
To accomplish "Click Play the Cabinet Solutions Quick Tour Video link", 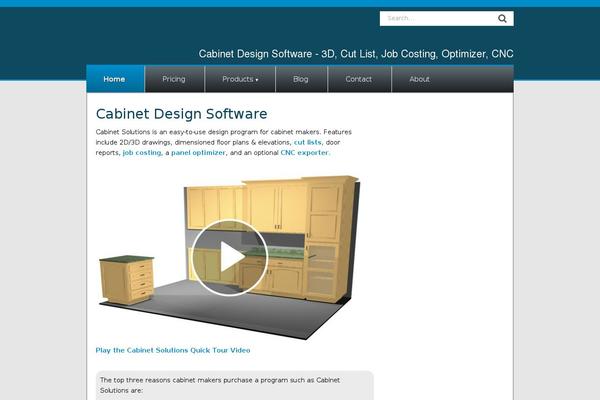I will (x=173, y=350).
